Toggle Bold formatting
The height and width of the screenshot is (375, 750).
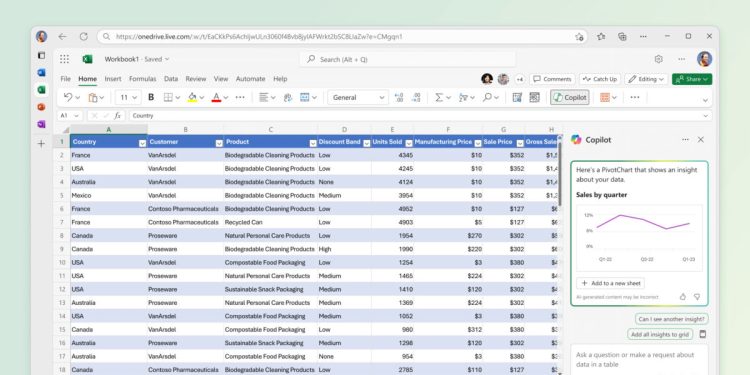coord(151,97)
